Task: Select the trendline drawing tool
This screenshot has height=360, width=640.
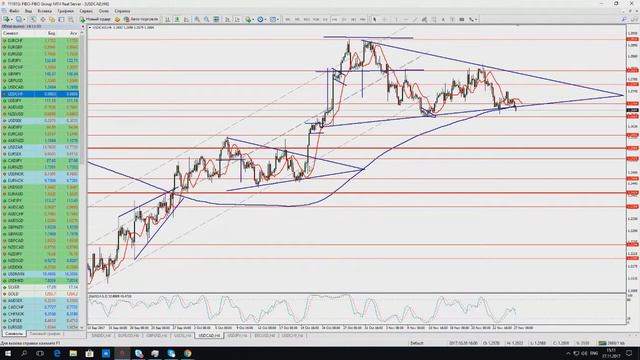Action: (x=415, y=19)
